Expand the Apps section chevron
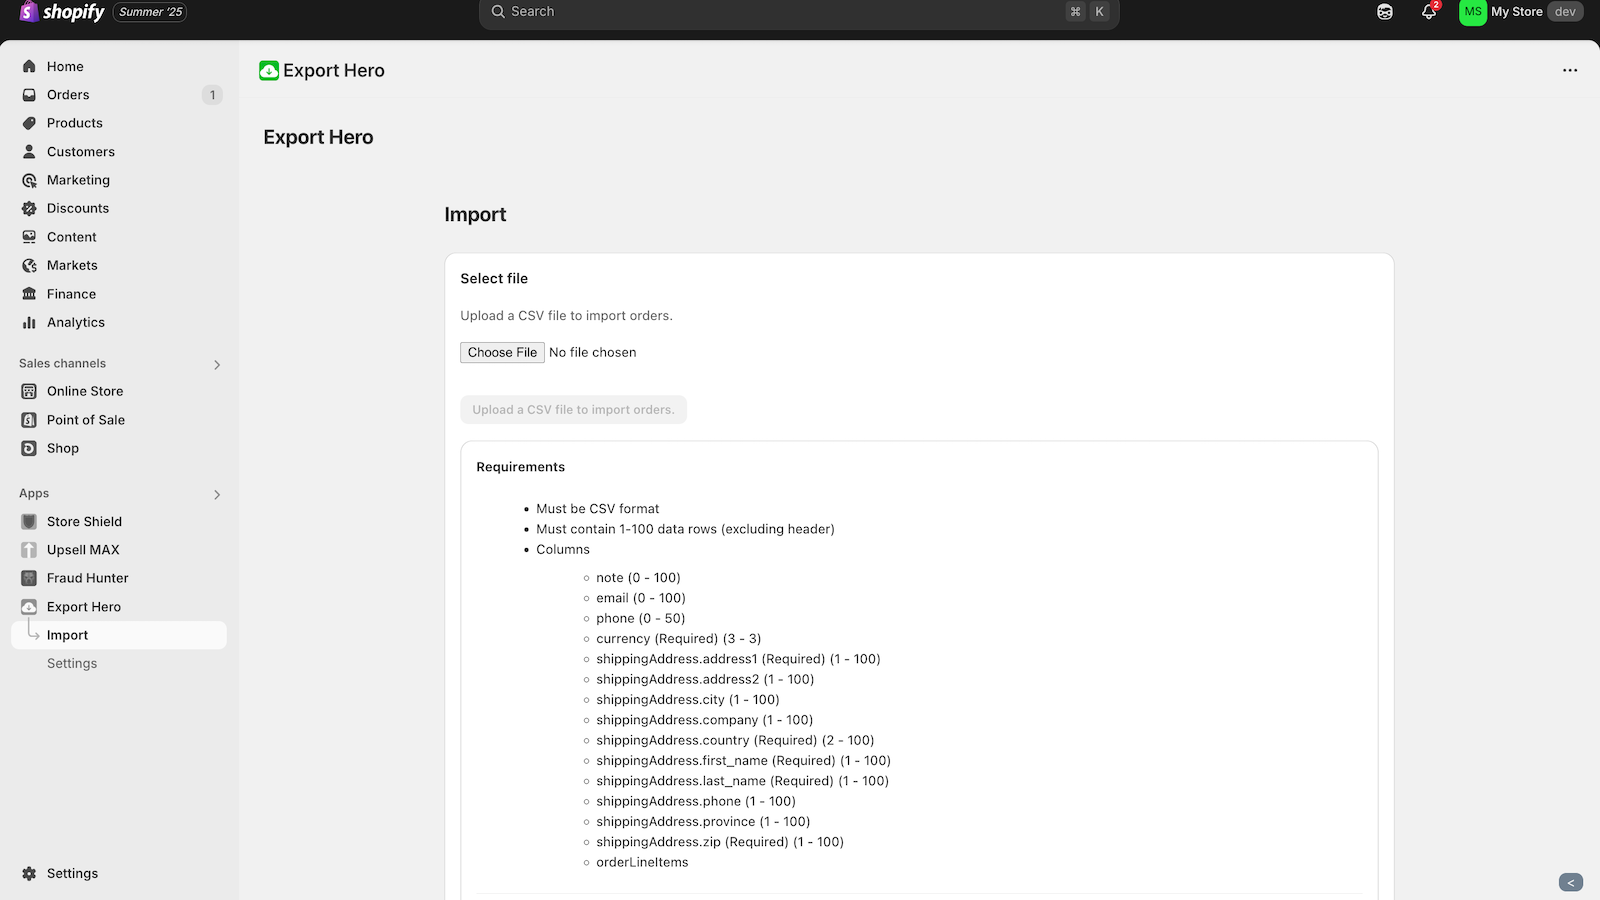This screenshot has width=1600, height=900. [x=217, y=495]
